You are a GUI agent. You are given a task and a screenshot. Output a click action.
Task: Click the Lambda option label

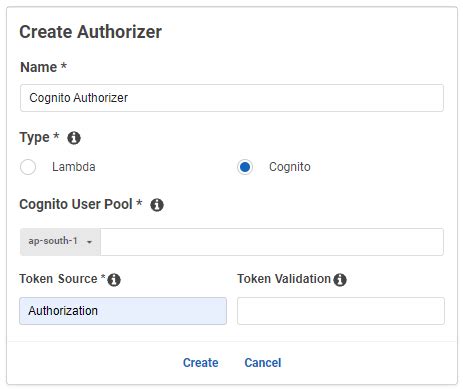[x=74, y=167]
